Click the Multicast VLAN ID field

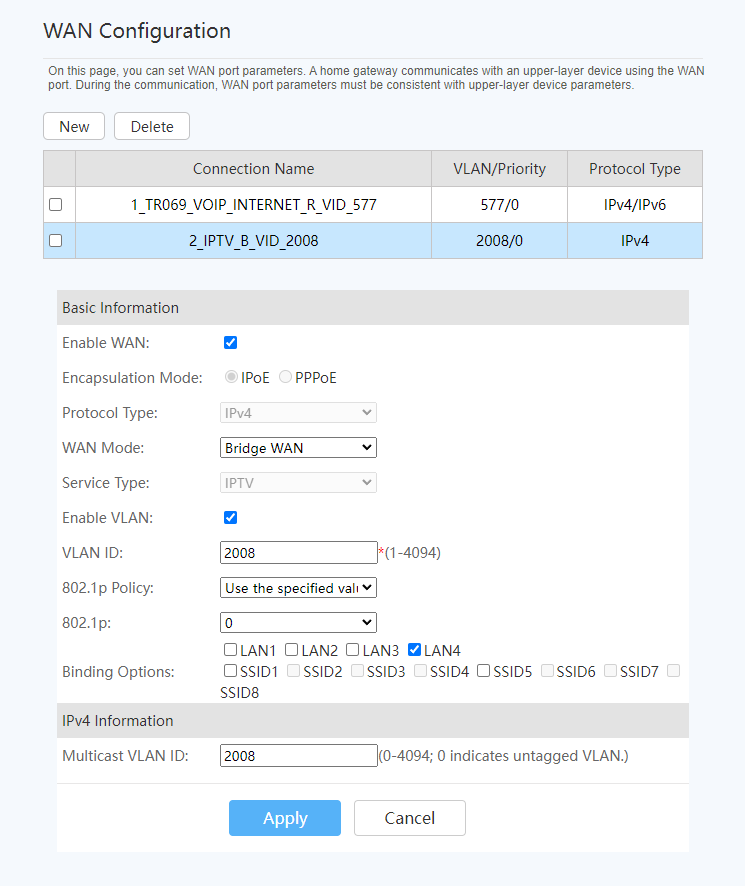(298, 756)
